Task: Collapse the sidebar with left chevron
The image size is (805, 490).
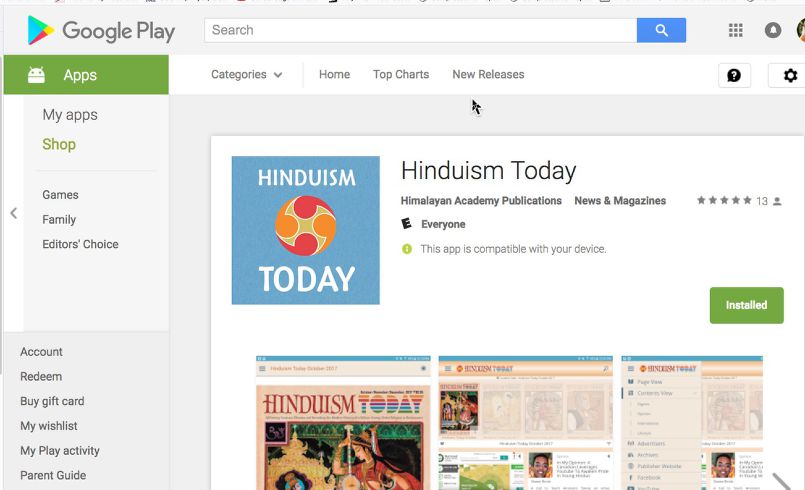Action: (13, 213)
